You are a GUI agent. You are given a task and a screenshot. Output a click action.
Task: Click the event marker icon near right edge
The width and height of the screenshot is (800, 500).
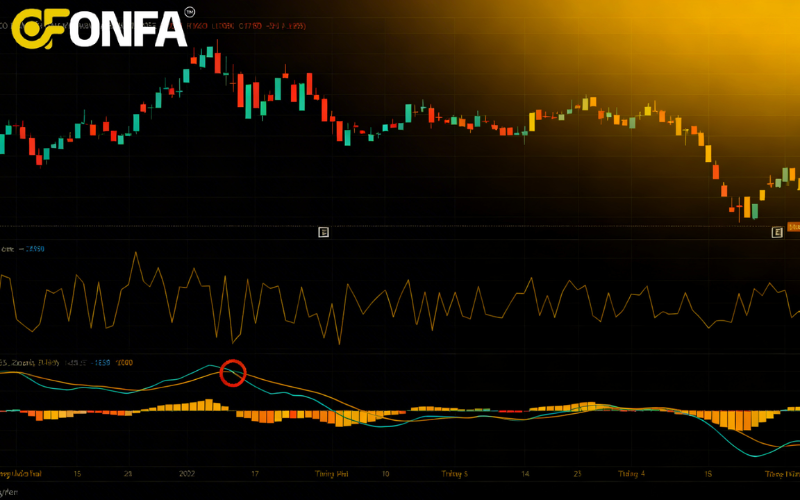coord(776,232)
